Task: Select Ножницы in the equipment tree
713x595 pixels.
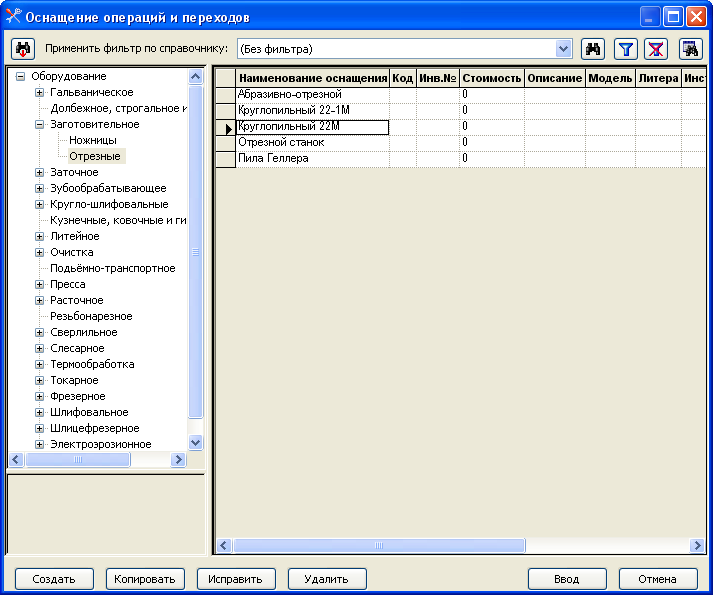Action: [93, 141]
